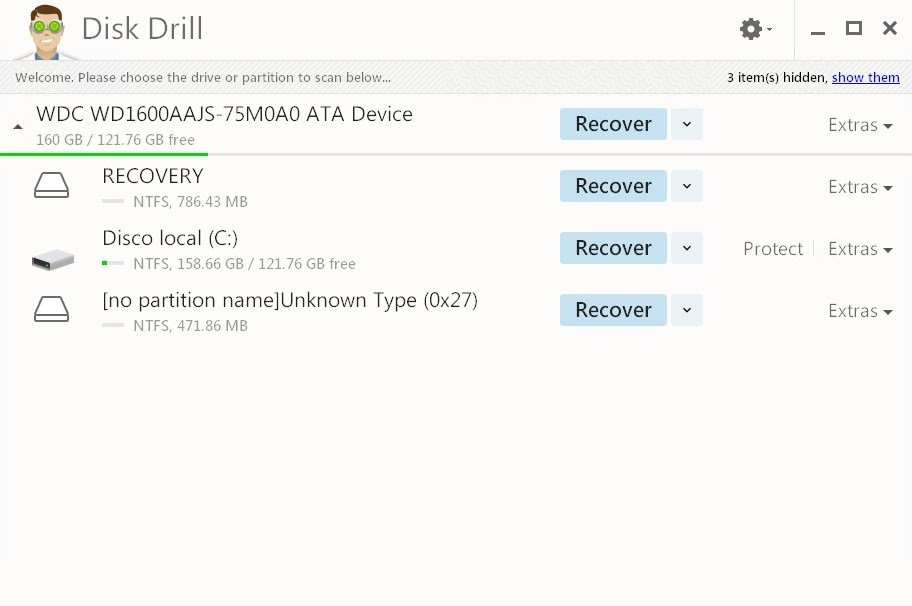Select the Disco local (C:) drive icon
The image size is (912, 606).
coord(53,259)
